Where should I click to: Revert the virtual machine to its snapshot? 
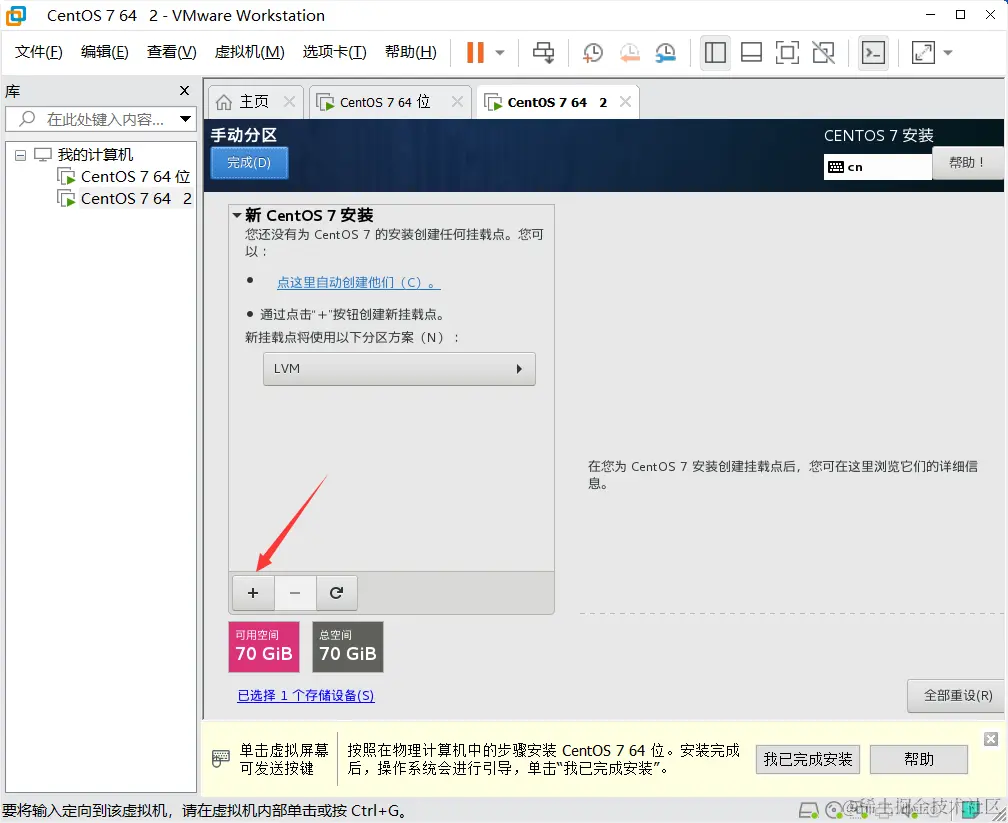pos(629,52)
